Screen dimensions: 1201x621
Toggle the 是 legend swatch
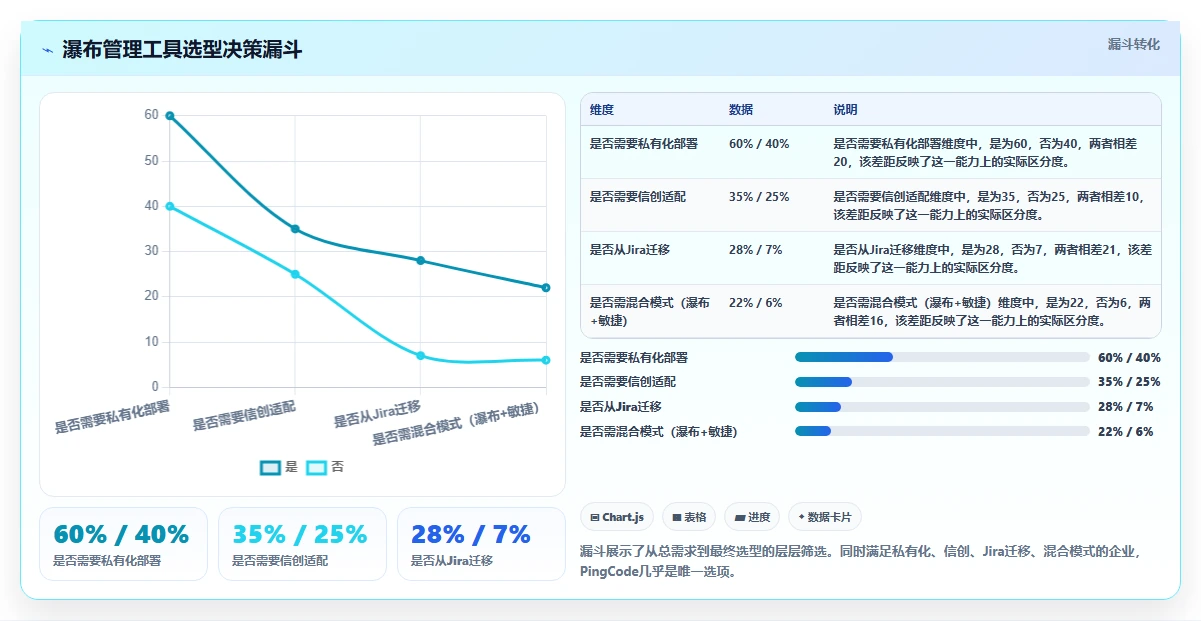click(270, 467)
